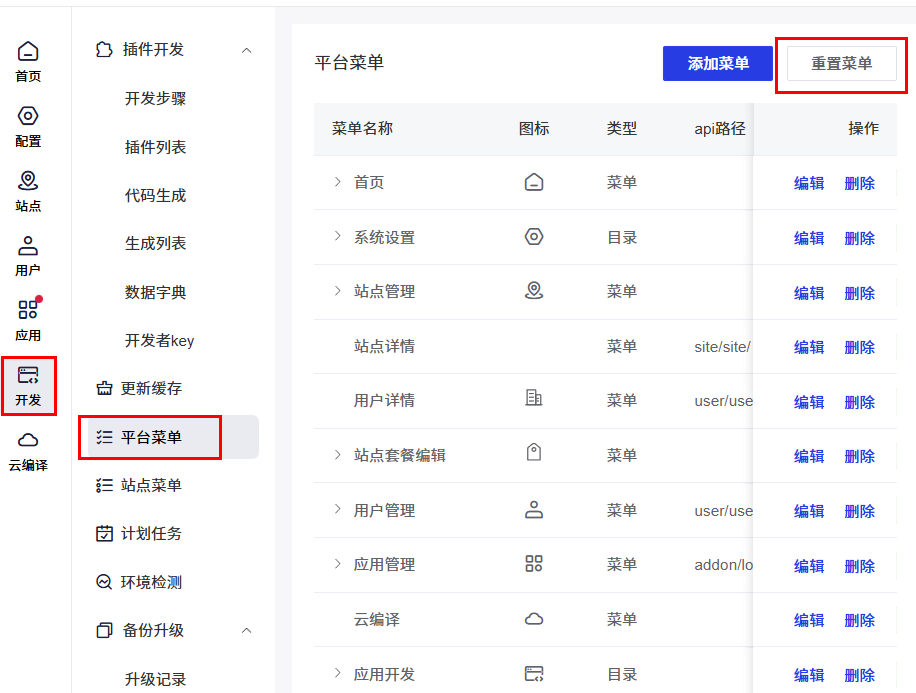The width and height of the screenshot is (916, 693).
Task: Open the 首页 home icon in sidebar
Action: point(28,52)
